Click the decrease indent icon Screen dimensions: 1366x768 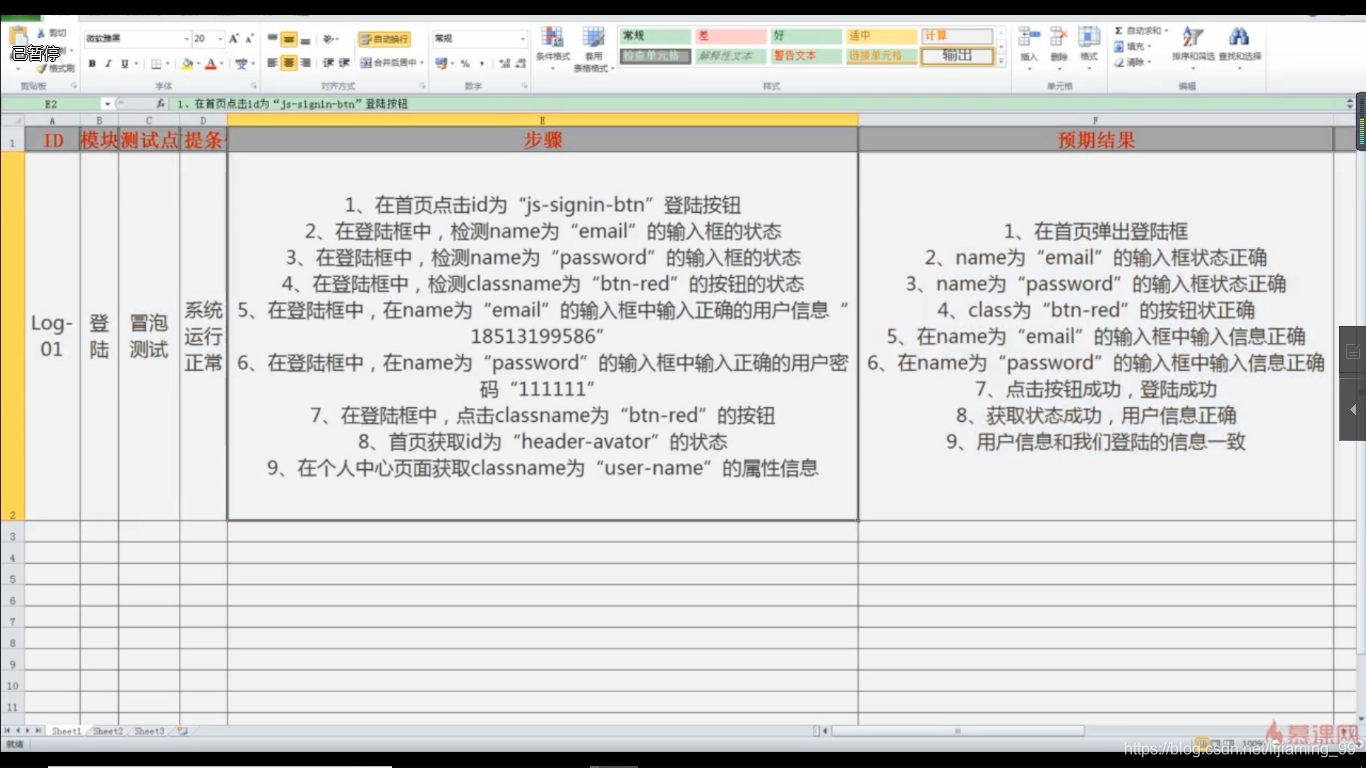coord(328,63)
